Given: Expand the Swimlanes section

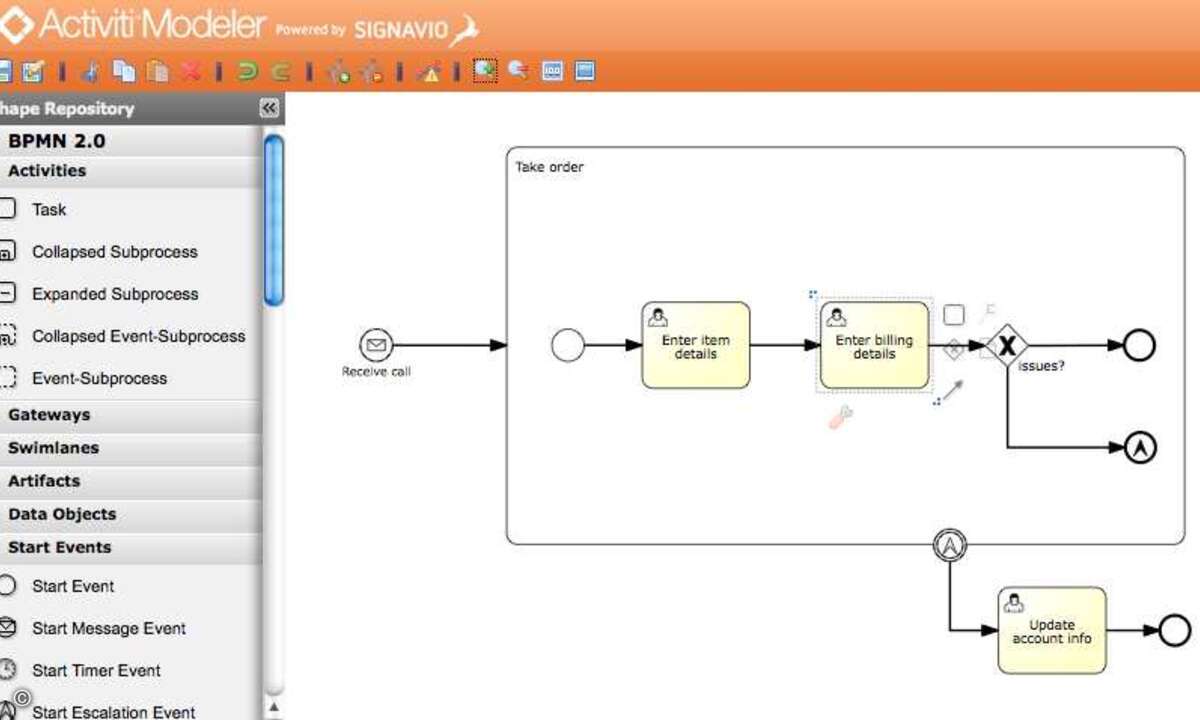Looking at the screenshot, I should pos(131,448).
